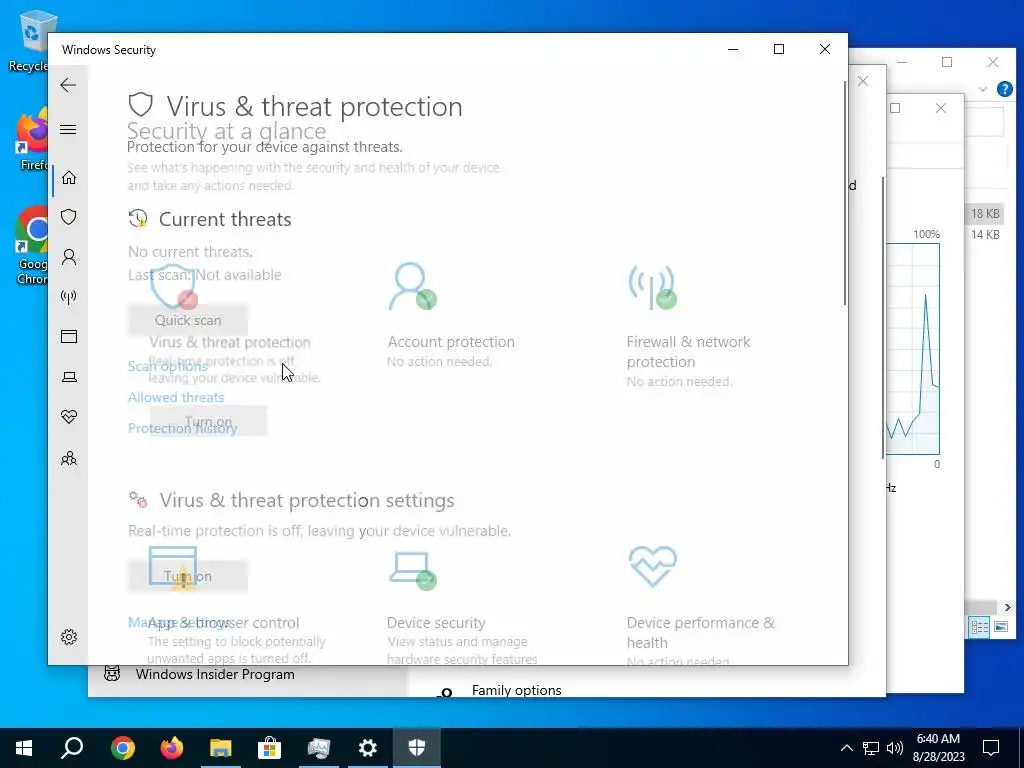The width and height of the screenshot is (1024, 768).
Task: Open Virus & threat protection shield in sidebar
Action: pyautogui.click(x=69, y=217)
